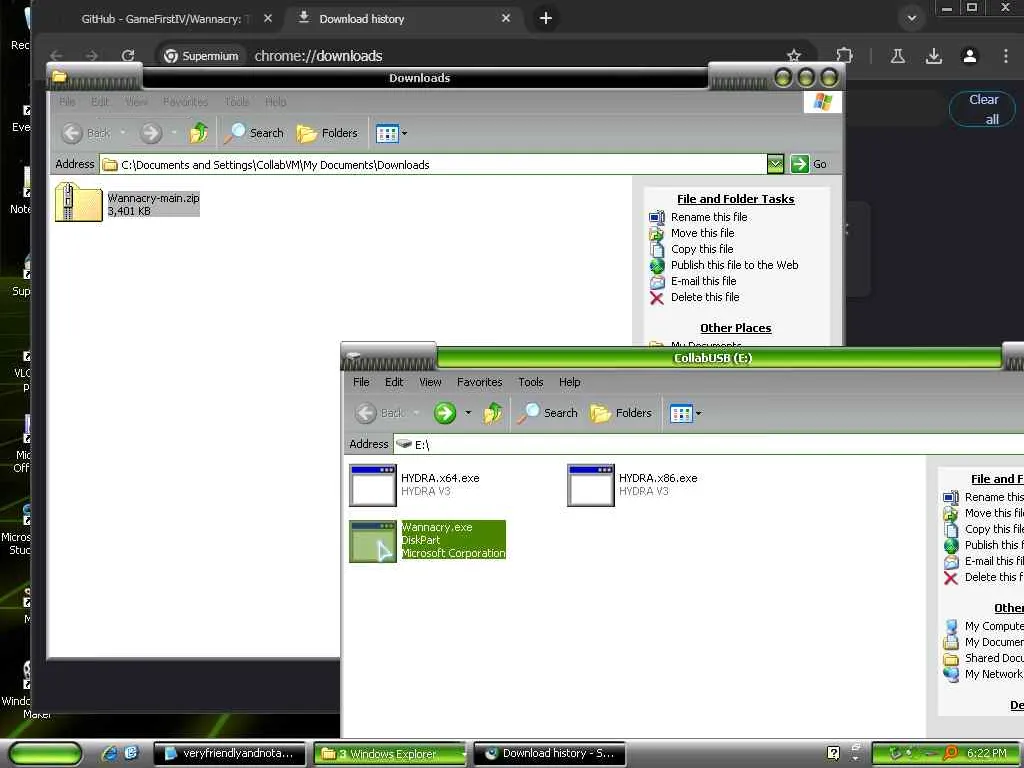Image resolution: width=1024 pixels, height=768 pixels.
Task: Select Wannacry-main.zip file name text
Action: (153, 198)
